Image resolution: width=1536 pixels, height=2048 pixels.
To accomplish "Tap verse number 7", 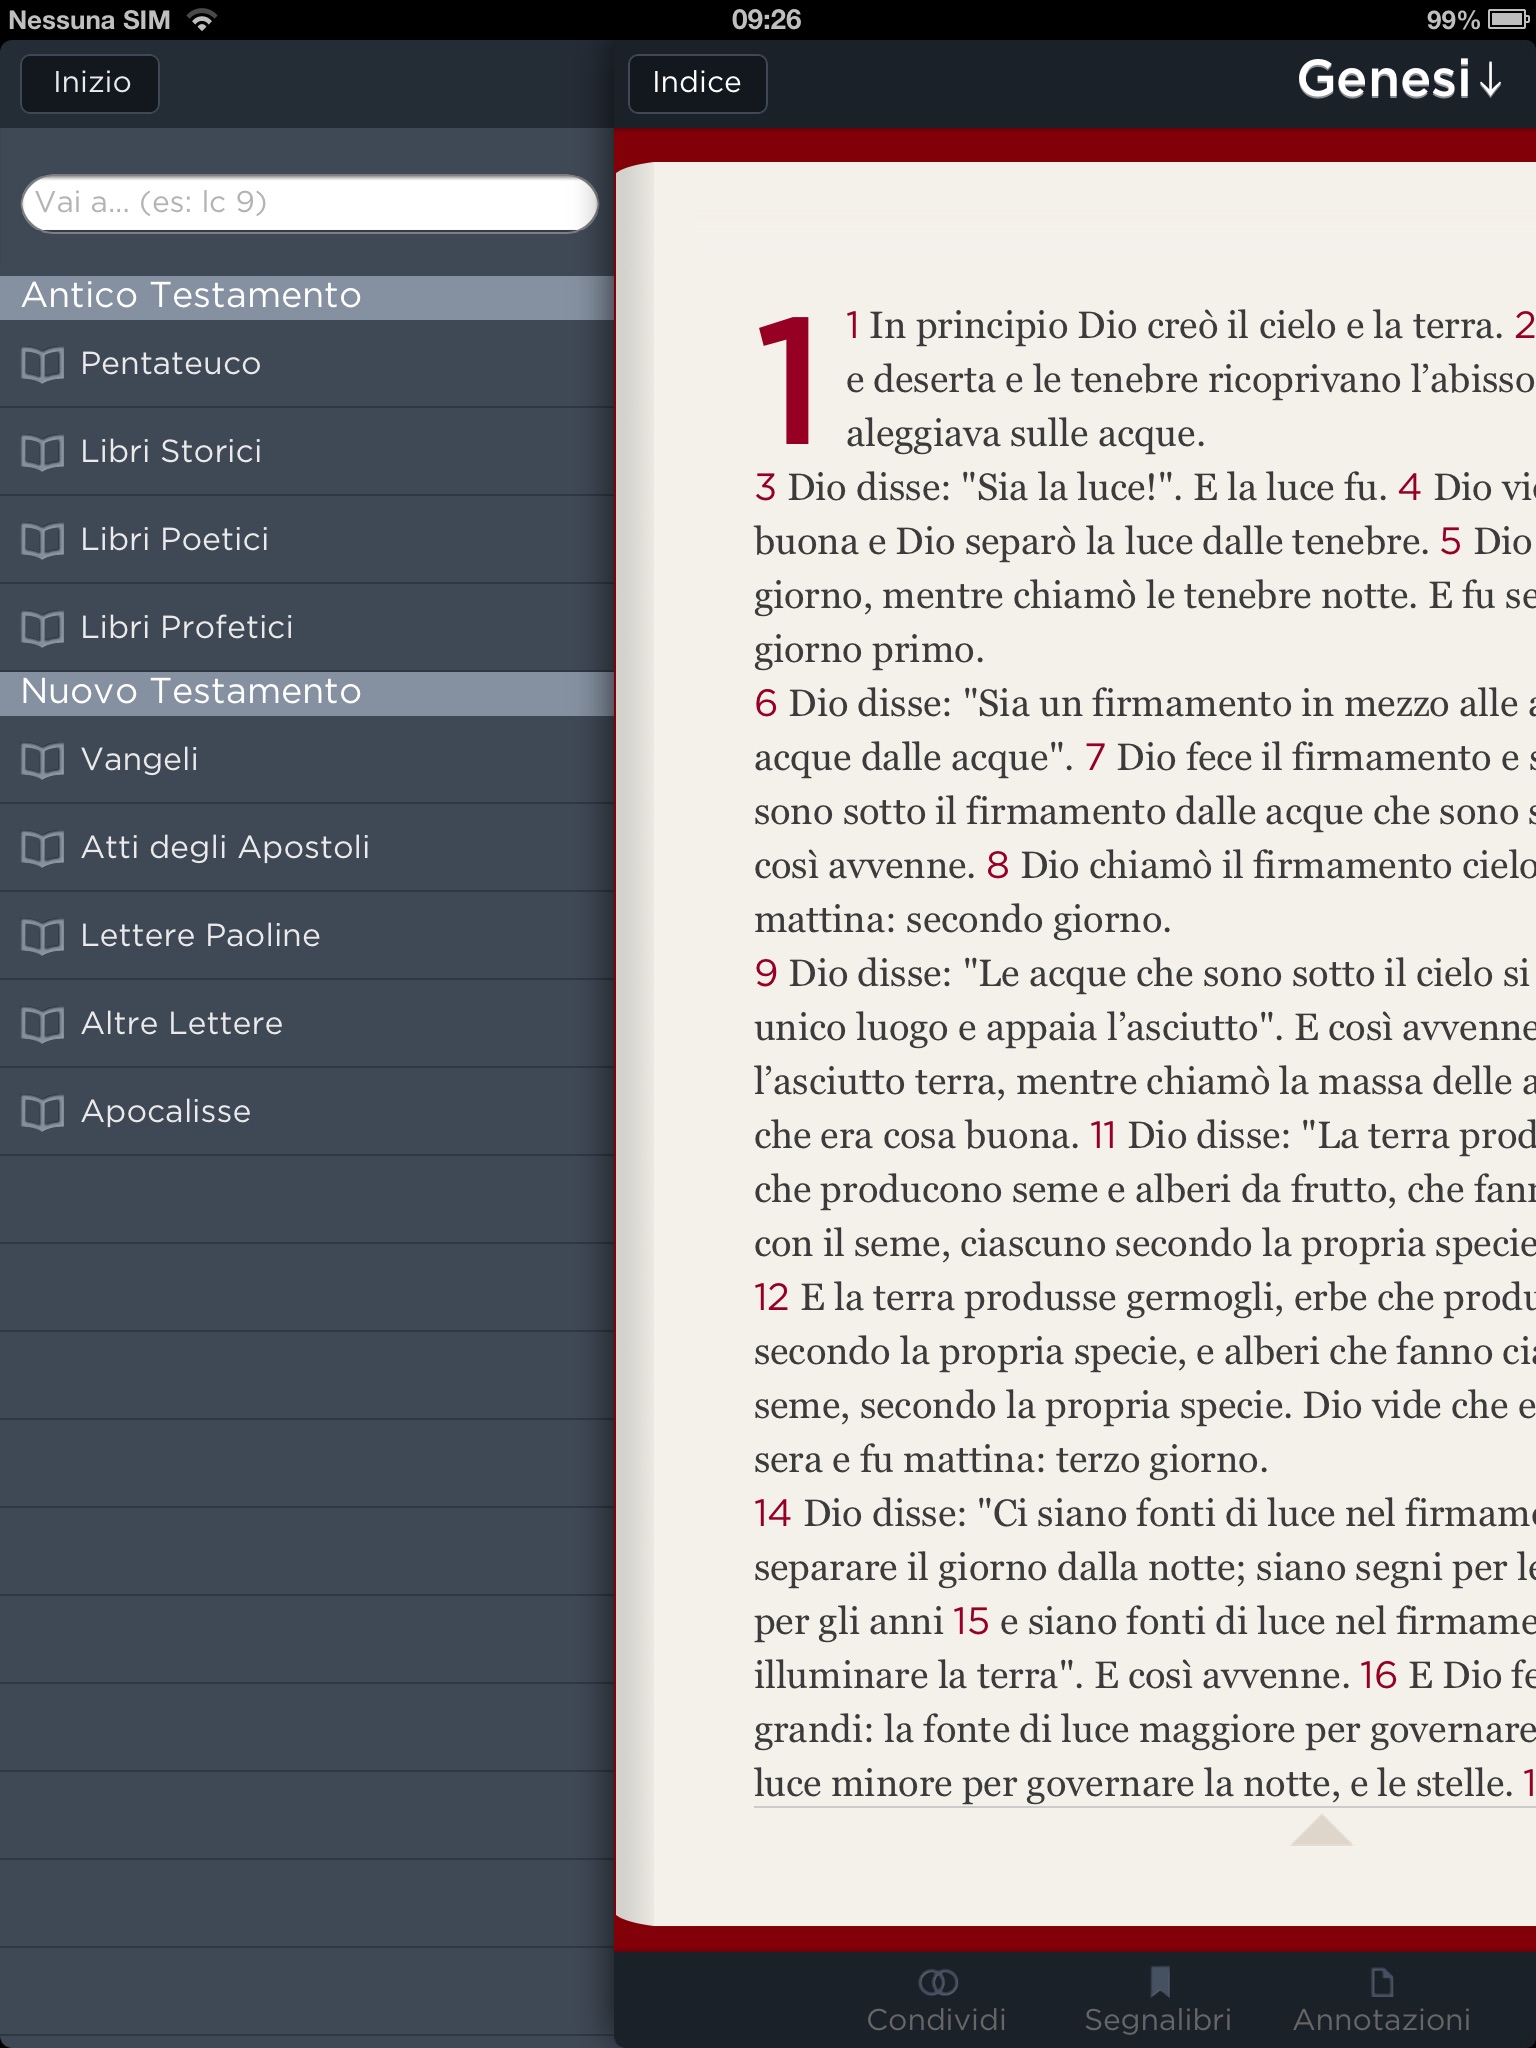I will click(x=1095, y=757).
